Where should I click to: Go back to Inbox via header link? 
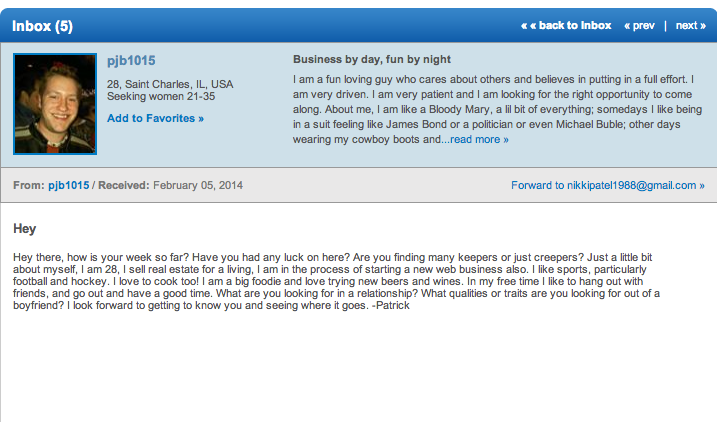pos(566,26)
